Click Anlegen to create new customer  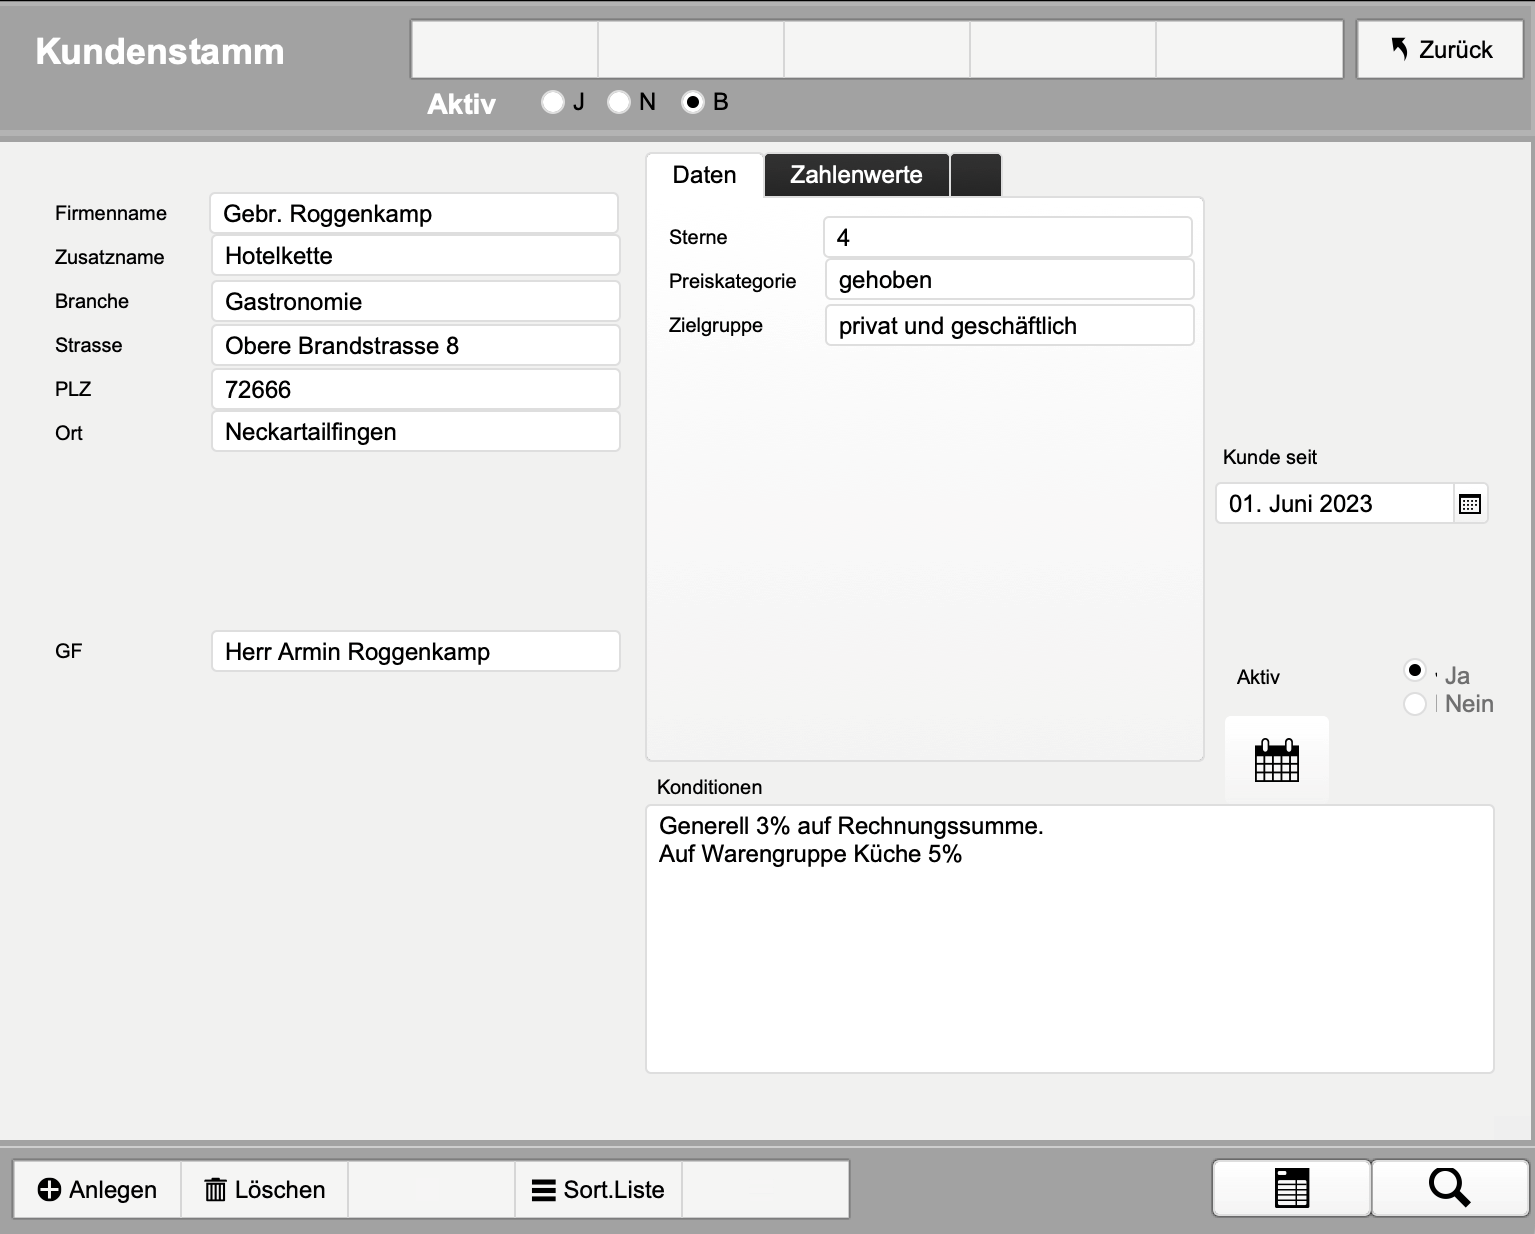[x=97, y=1189]
